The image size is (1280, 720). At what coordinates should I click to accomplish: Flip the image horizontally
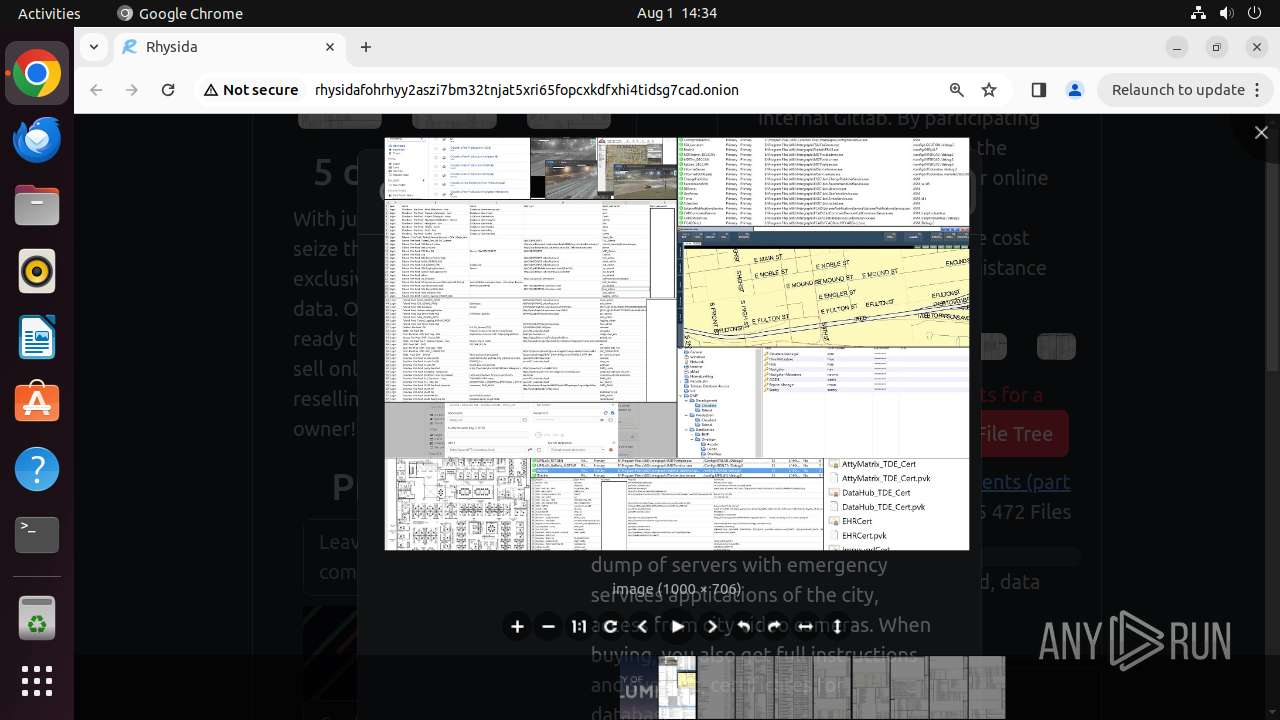(805, 627)
